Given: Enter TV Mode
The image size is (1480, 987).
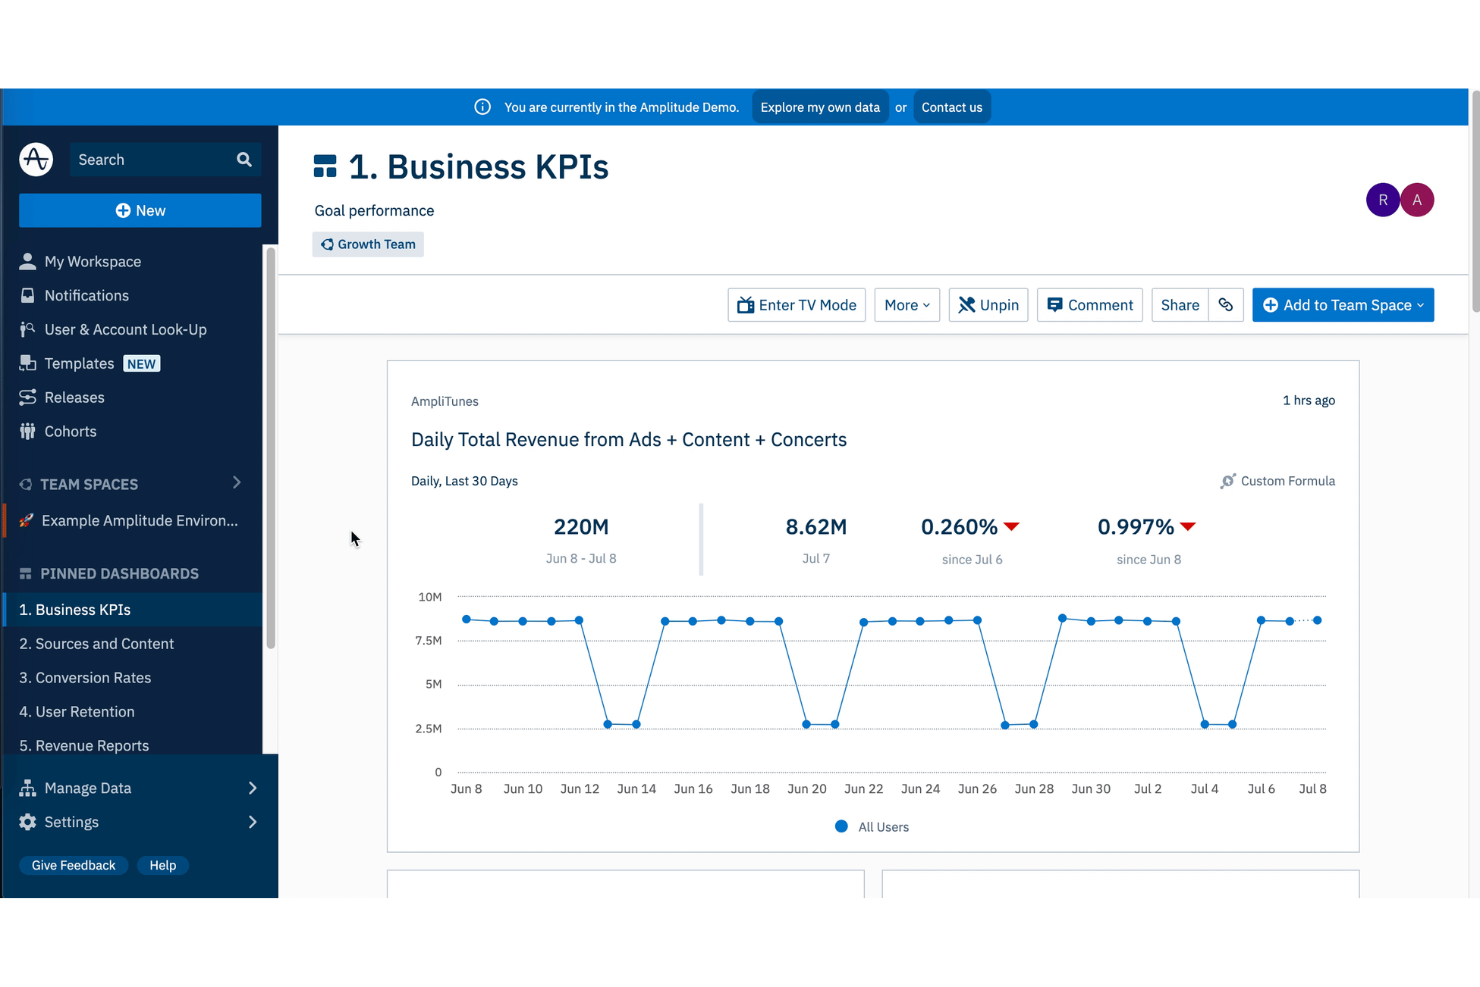Looking at the screenshot, I should click(x=797, y=305).
